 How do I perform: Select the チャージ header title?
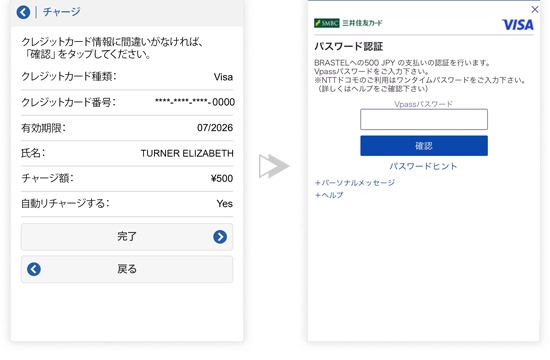point(62,12)
